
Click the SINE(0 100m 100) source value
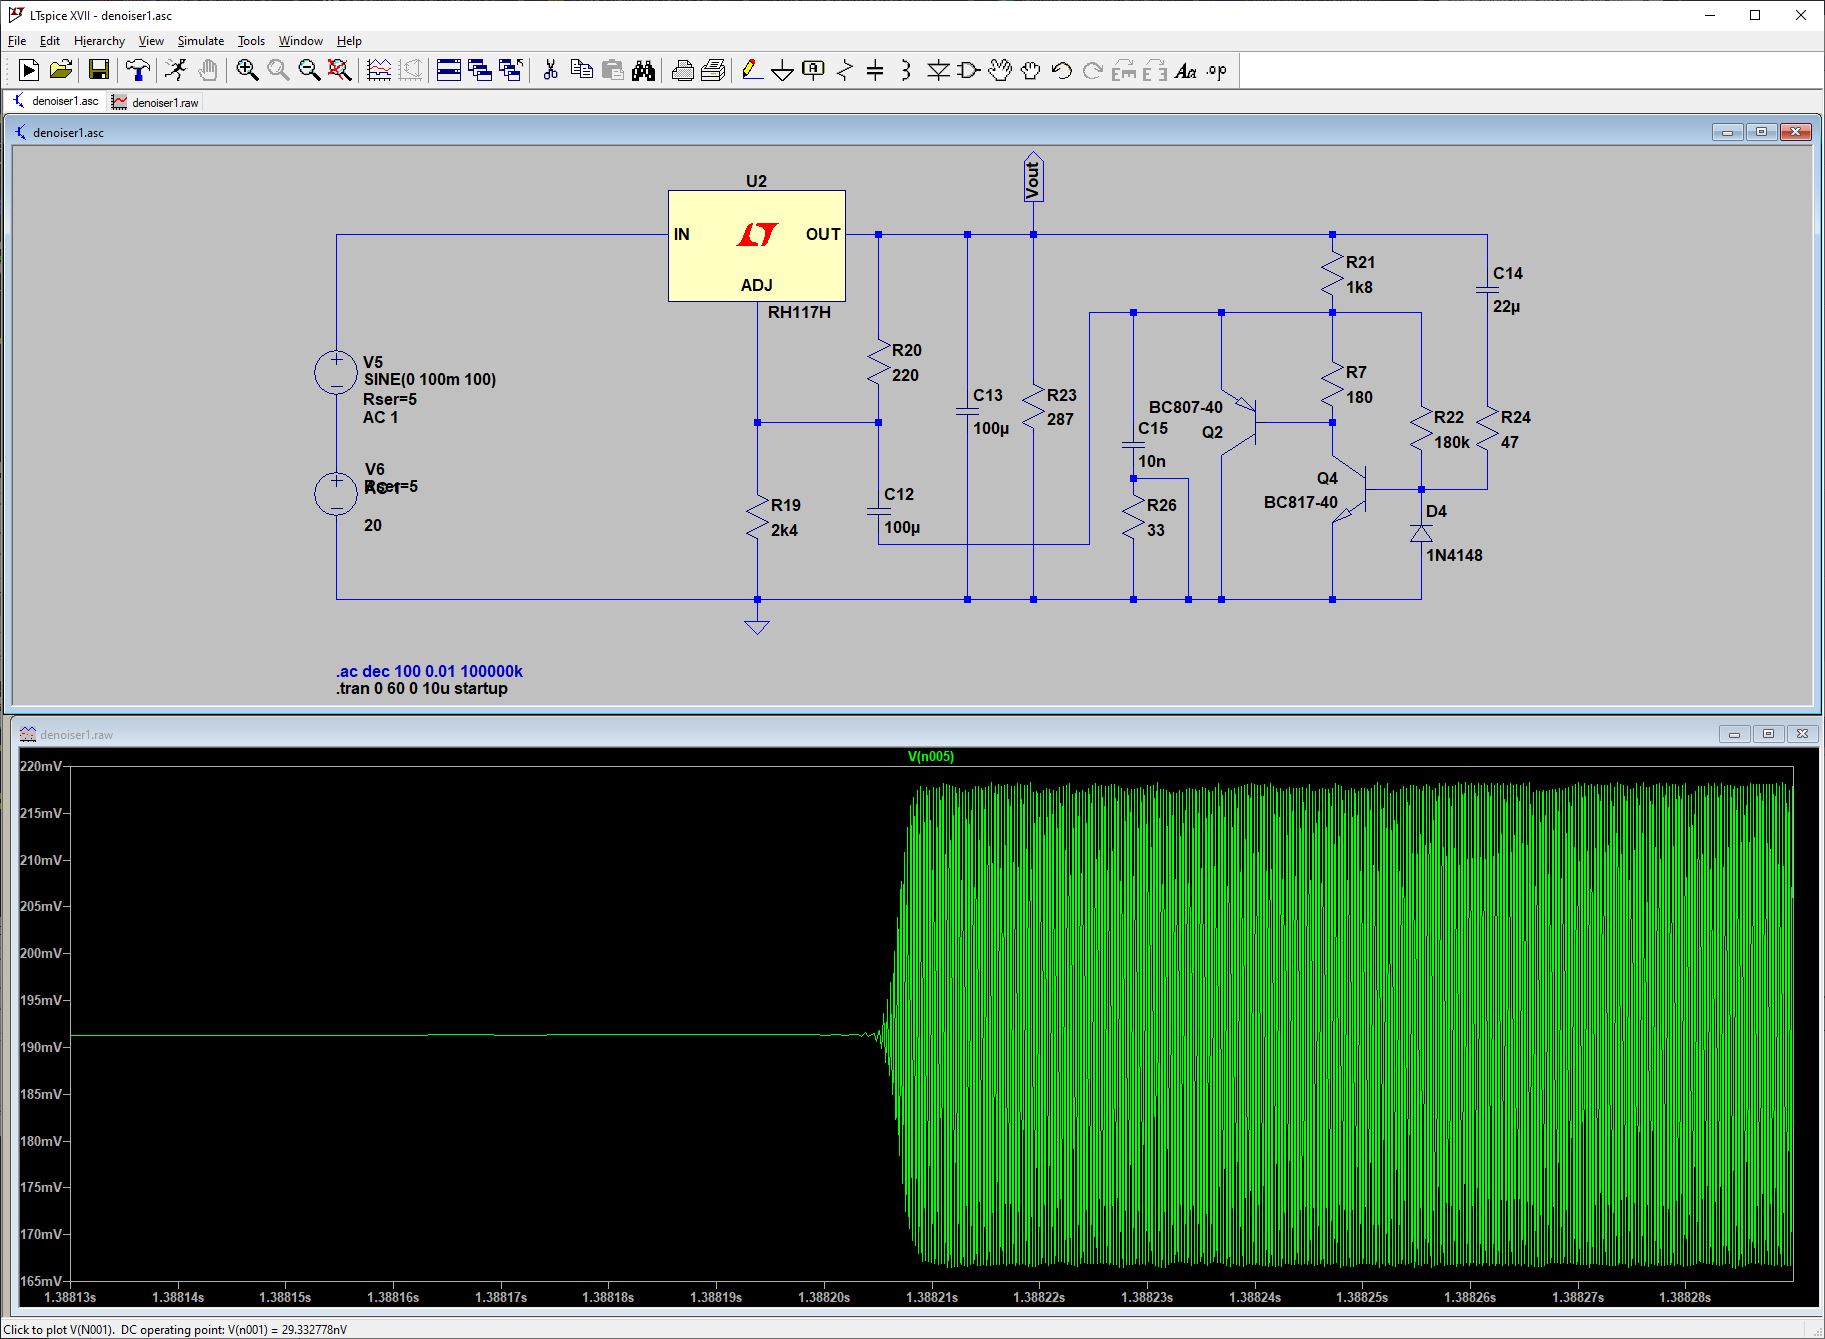(430, 379)
